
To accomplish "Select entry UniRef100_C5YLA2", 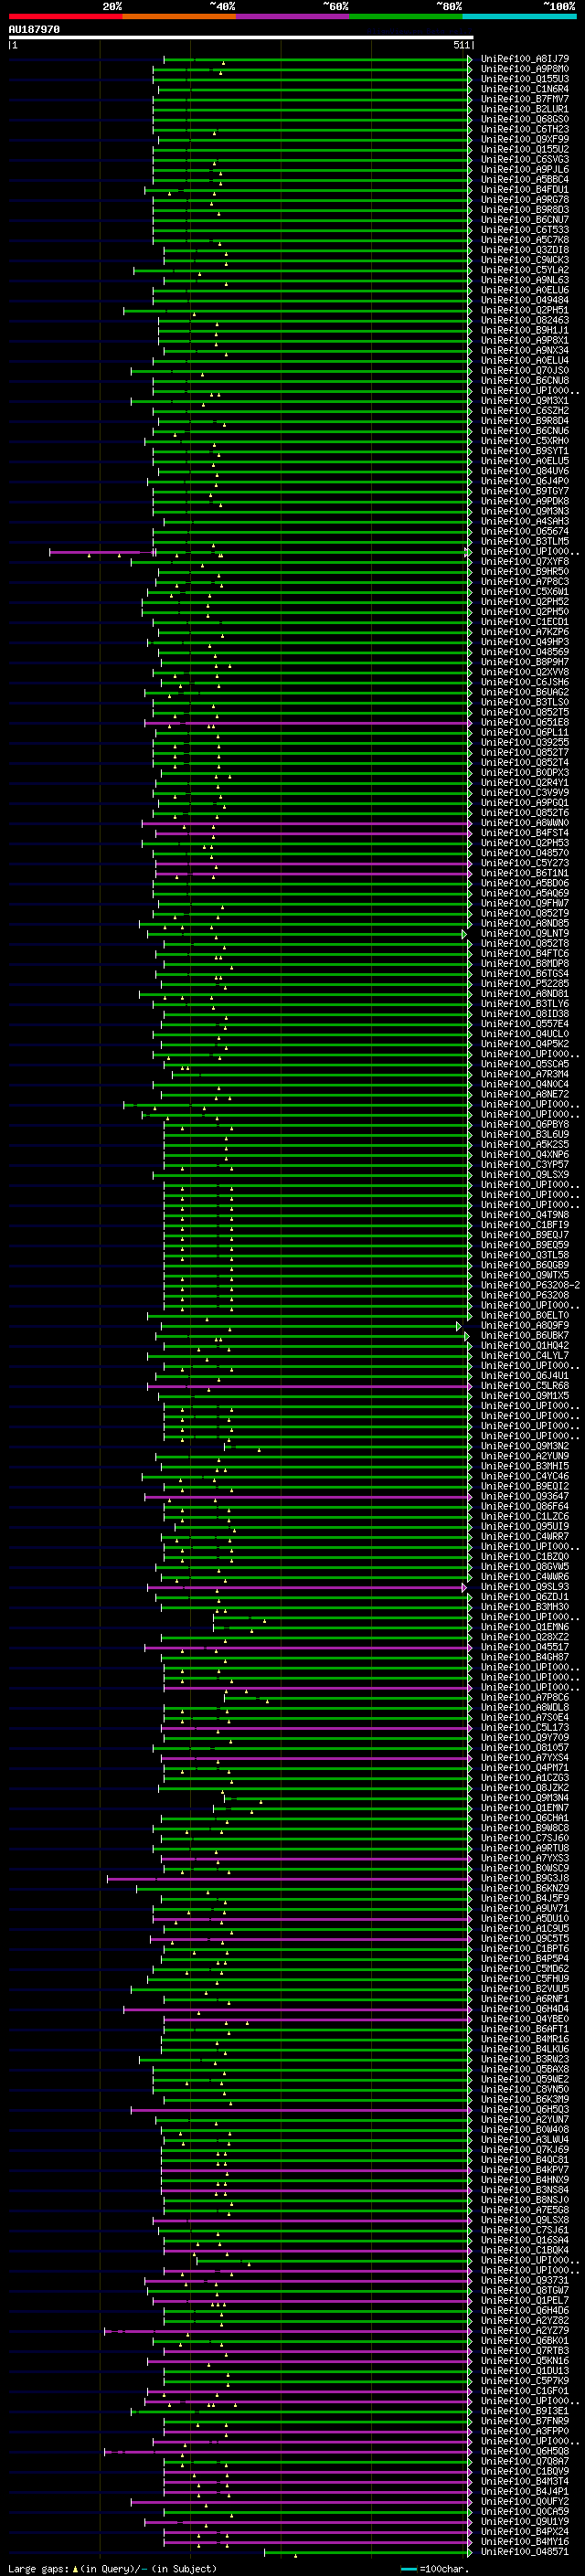I will click(525, 270).
